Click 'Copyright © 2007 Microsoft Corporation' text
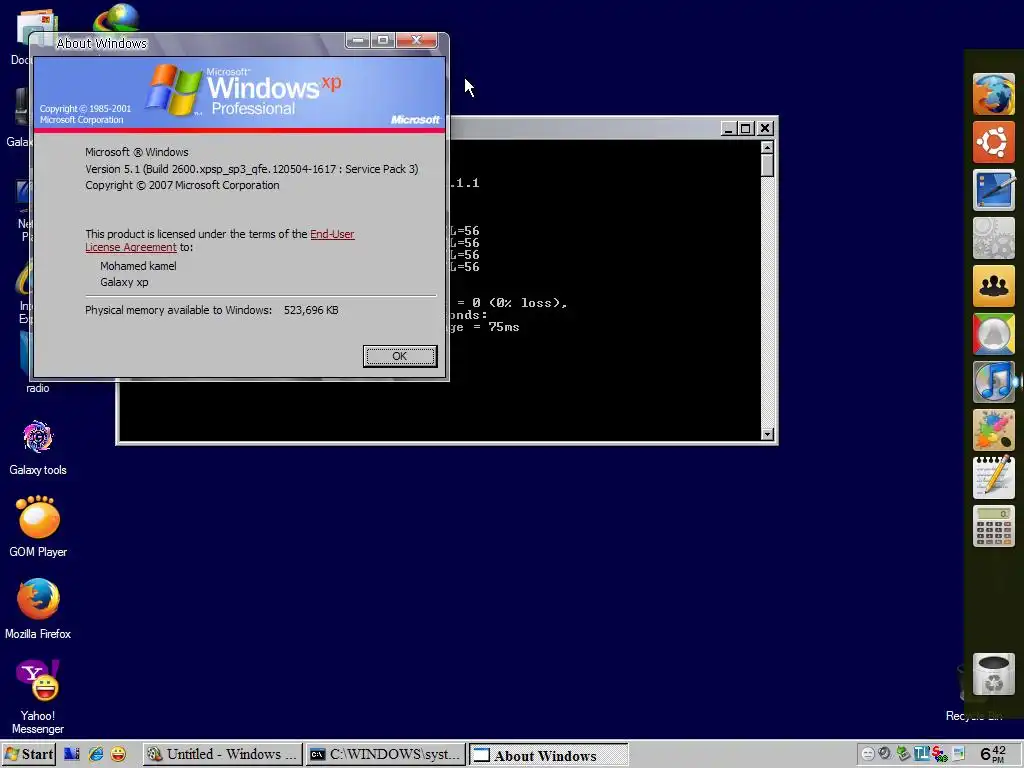Image resolution: width=1024 pixels, height=768 pixels. click(x=182, y=185)
